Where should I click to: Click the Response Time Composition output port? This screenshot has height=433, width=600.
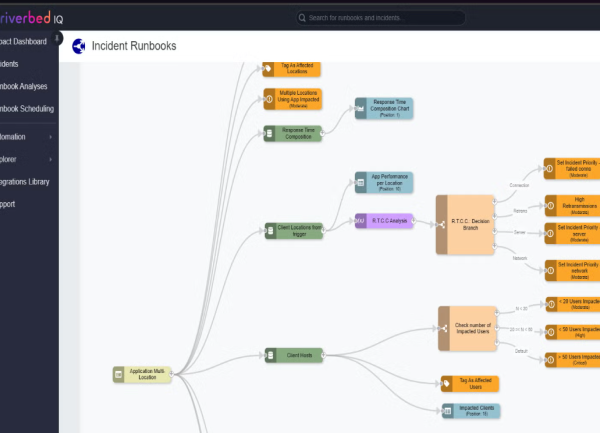[x=323, y=133]
